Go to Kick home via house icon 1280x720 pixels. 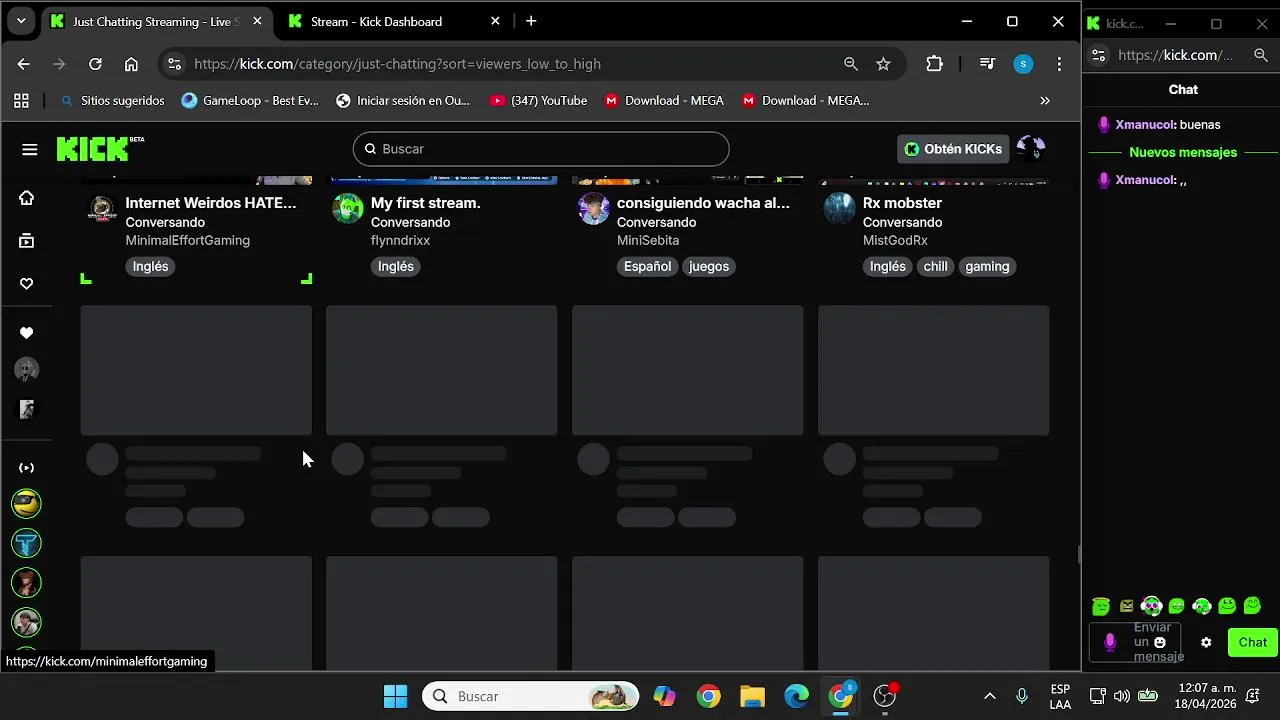26,198
